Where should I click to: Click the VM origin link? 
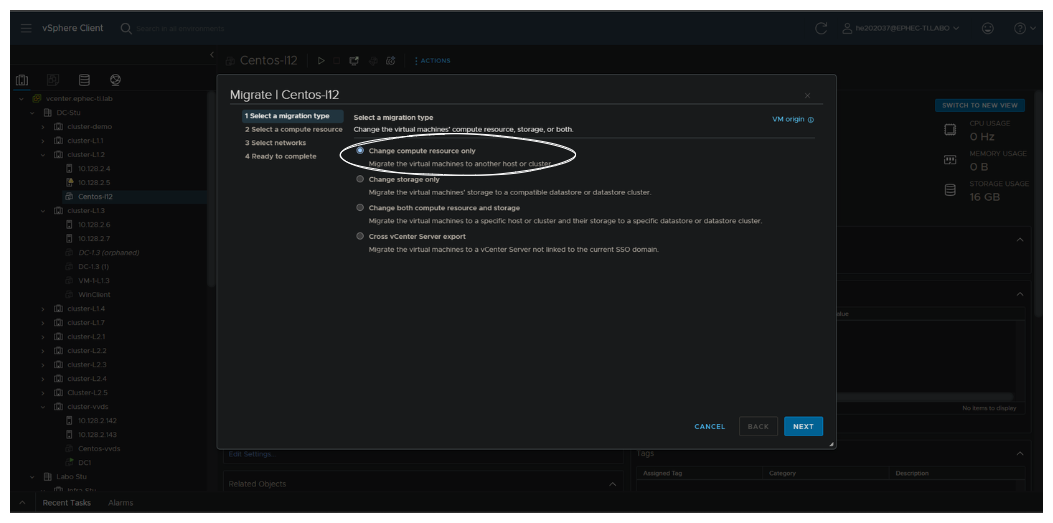788,120
